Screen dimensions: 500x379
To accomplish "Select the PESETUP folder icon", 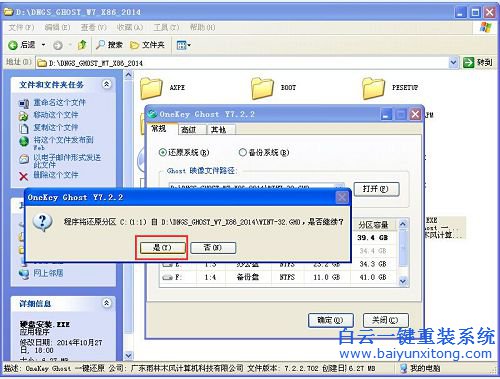I will tap(373, 88).
